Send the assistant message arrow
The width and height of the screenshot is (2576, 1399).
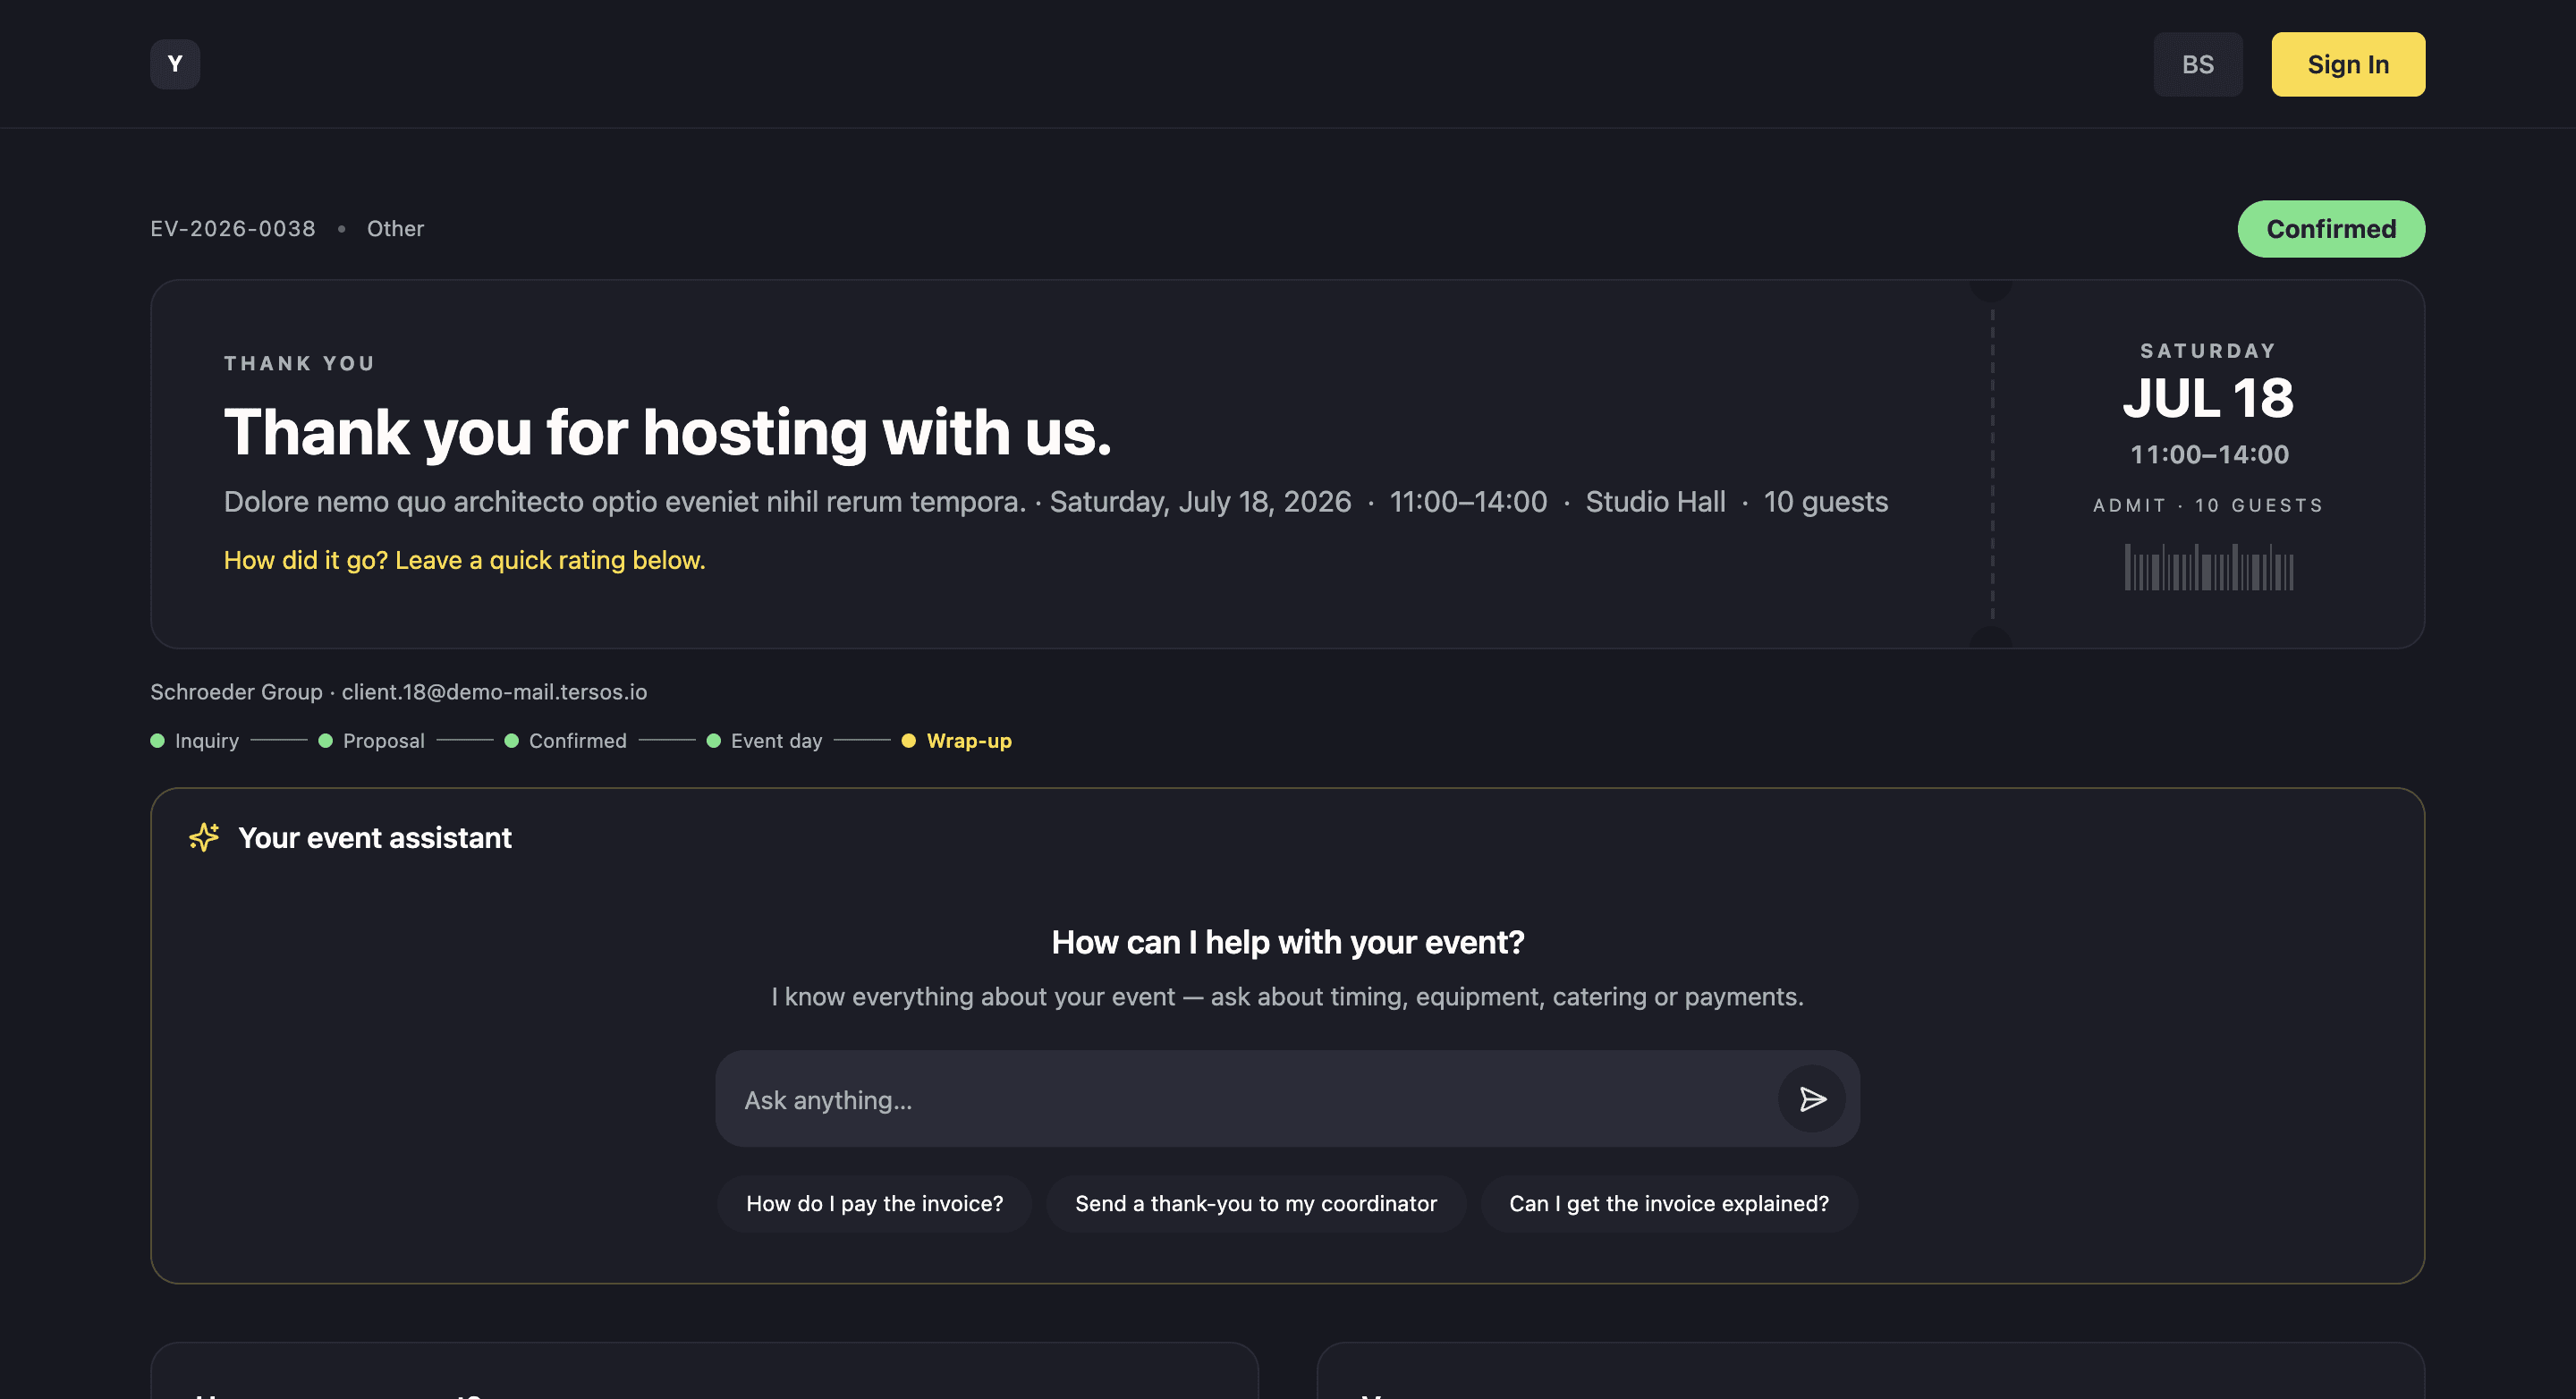click(1811, 1099)
